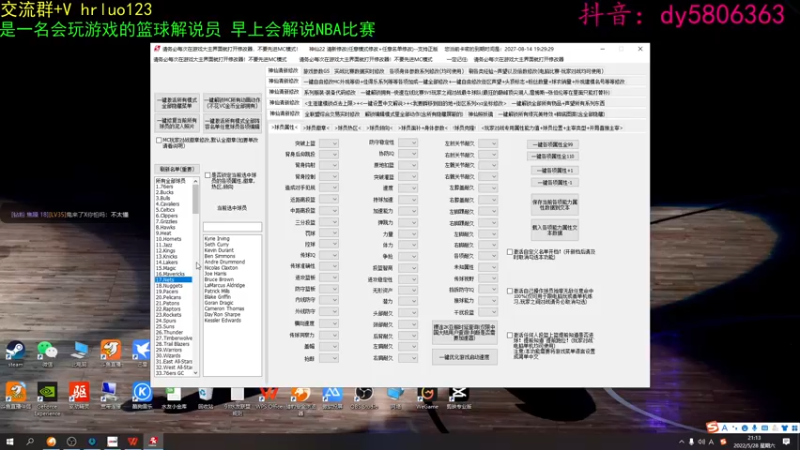Open the 力量 attribute dropdown

[408, 234]
